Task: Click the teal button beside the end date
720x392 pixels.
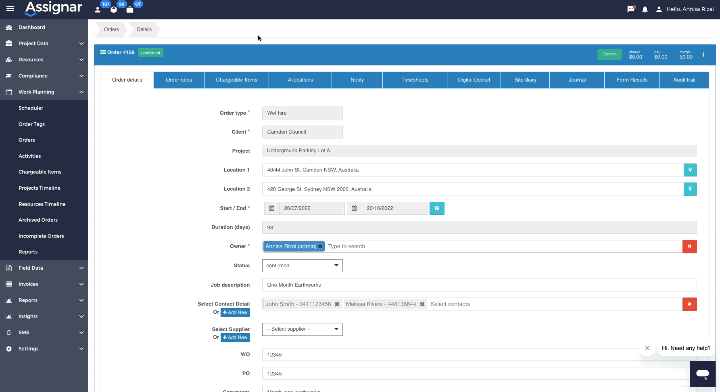Action: pos(437,208)
